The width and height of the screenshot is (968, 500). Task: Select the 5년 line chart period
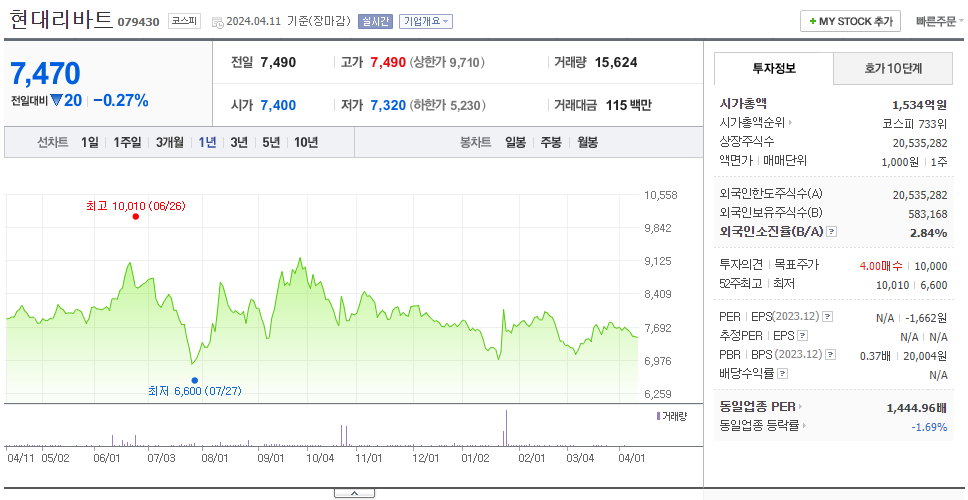pos(271,143)
